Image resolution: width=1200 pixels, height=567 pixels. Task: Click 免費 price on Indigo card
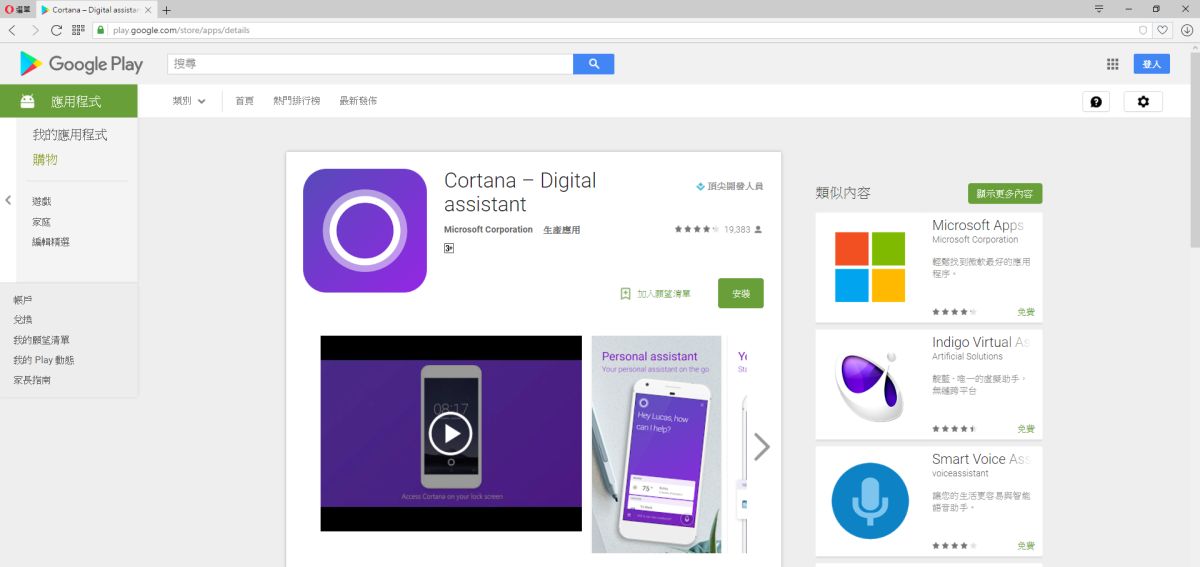(x=1026, y=429)
